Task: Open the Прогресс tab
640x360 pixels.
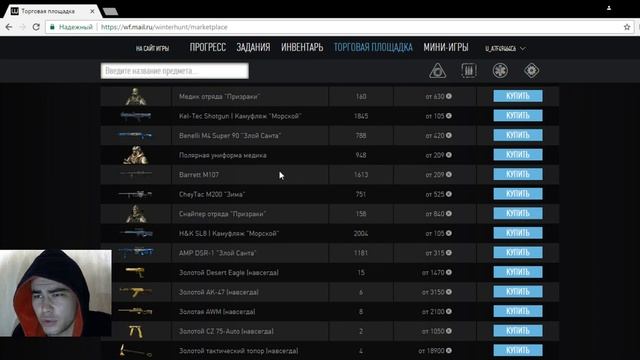Action: (207, 47)
